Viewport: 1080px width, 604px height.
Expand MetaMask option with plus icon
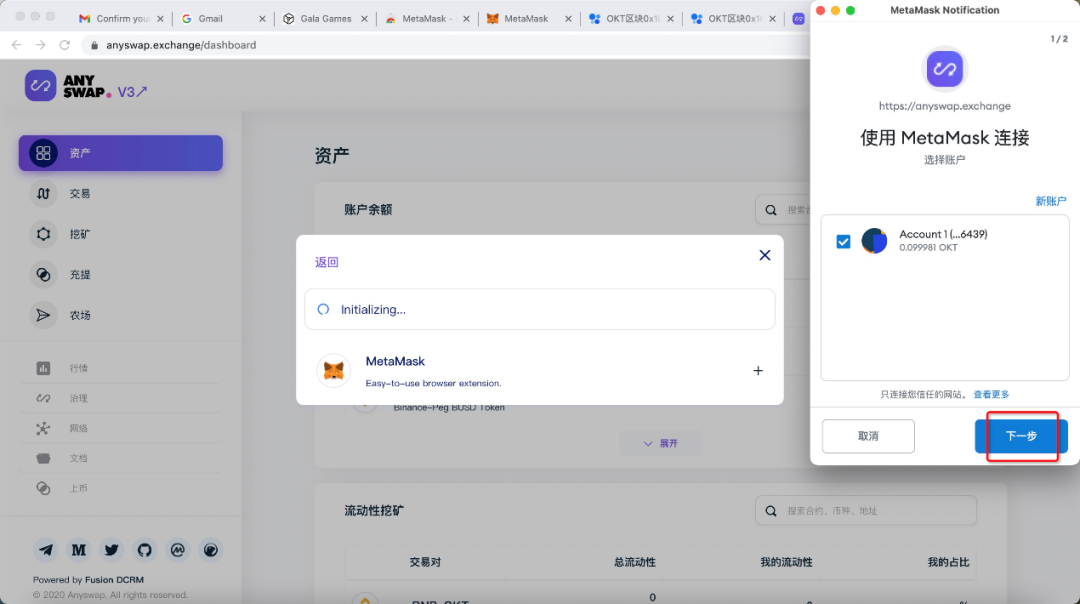758,371
